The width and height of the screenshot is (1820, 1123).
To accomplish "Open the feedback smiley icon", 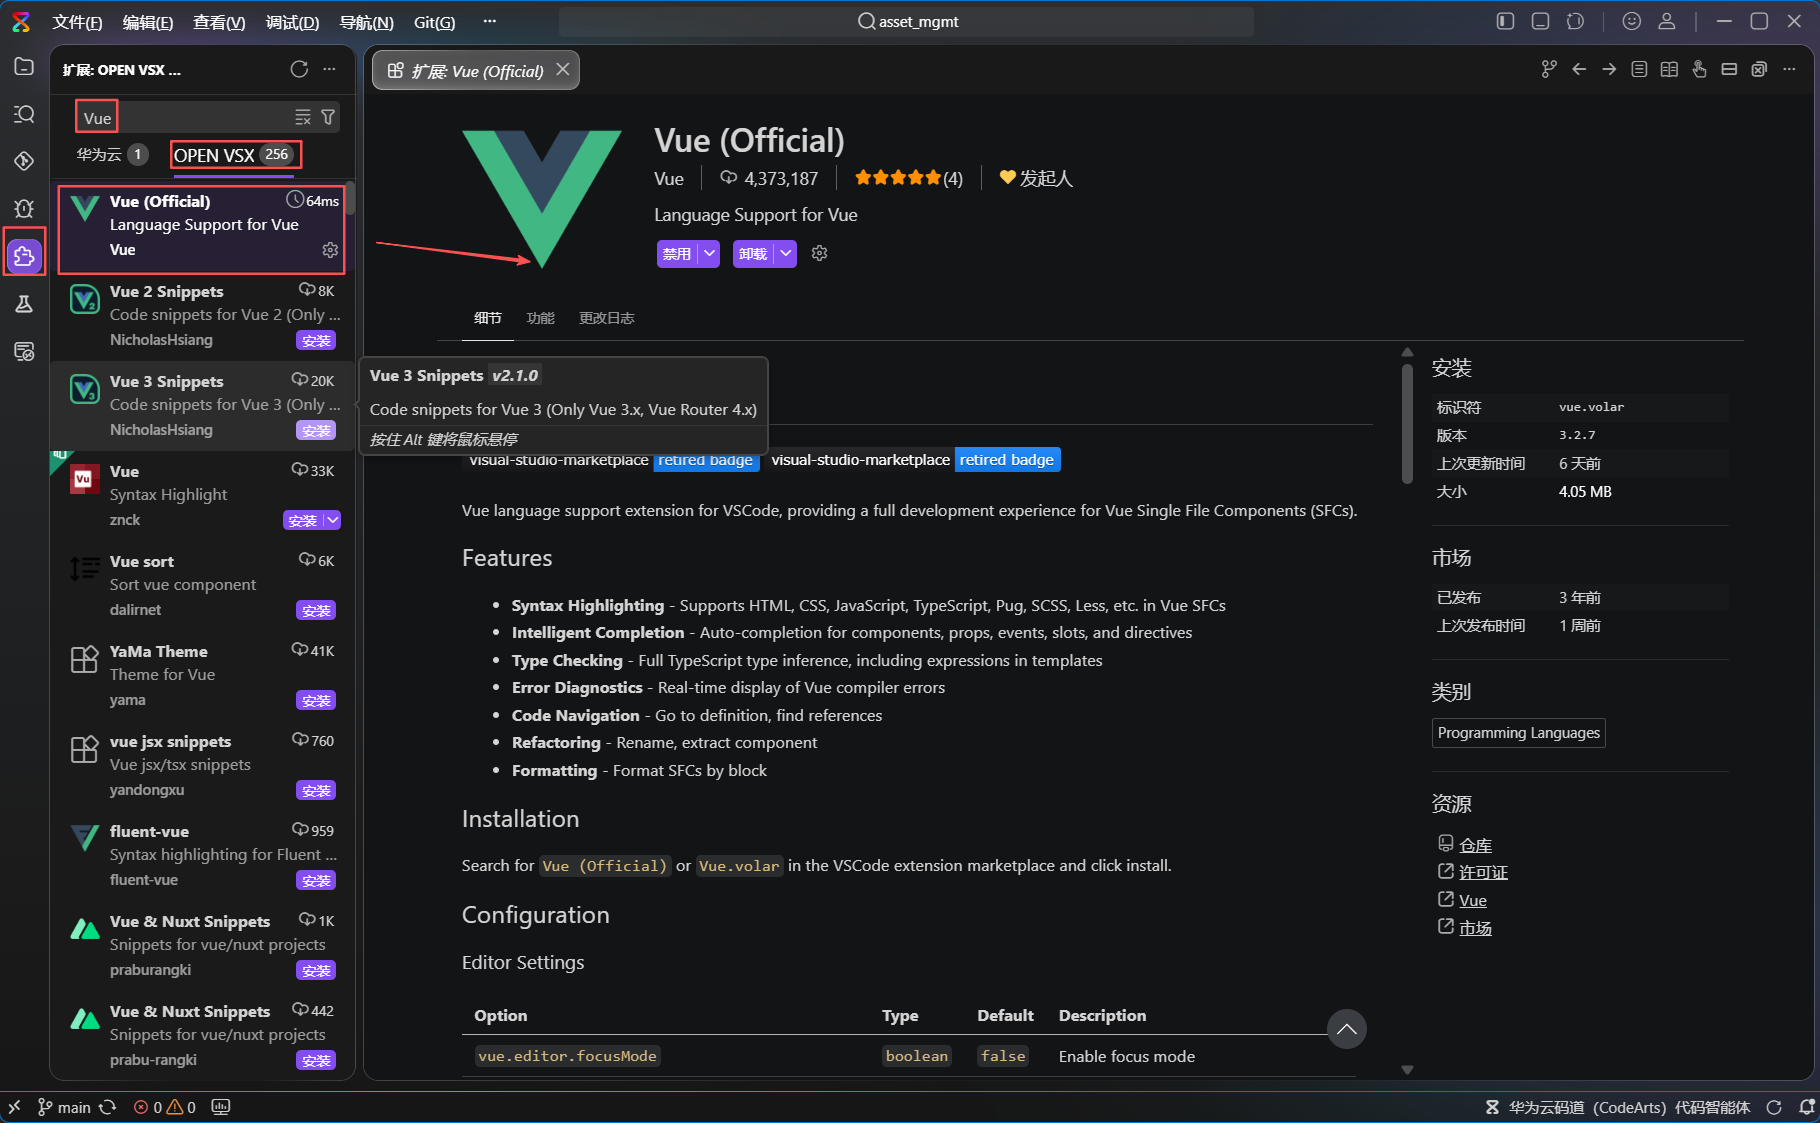I will tap(1632, 21).
